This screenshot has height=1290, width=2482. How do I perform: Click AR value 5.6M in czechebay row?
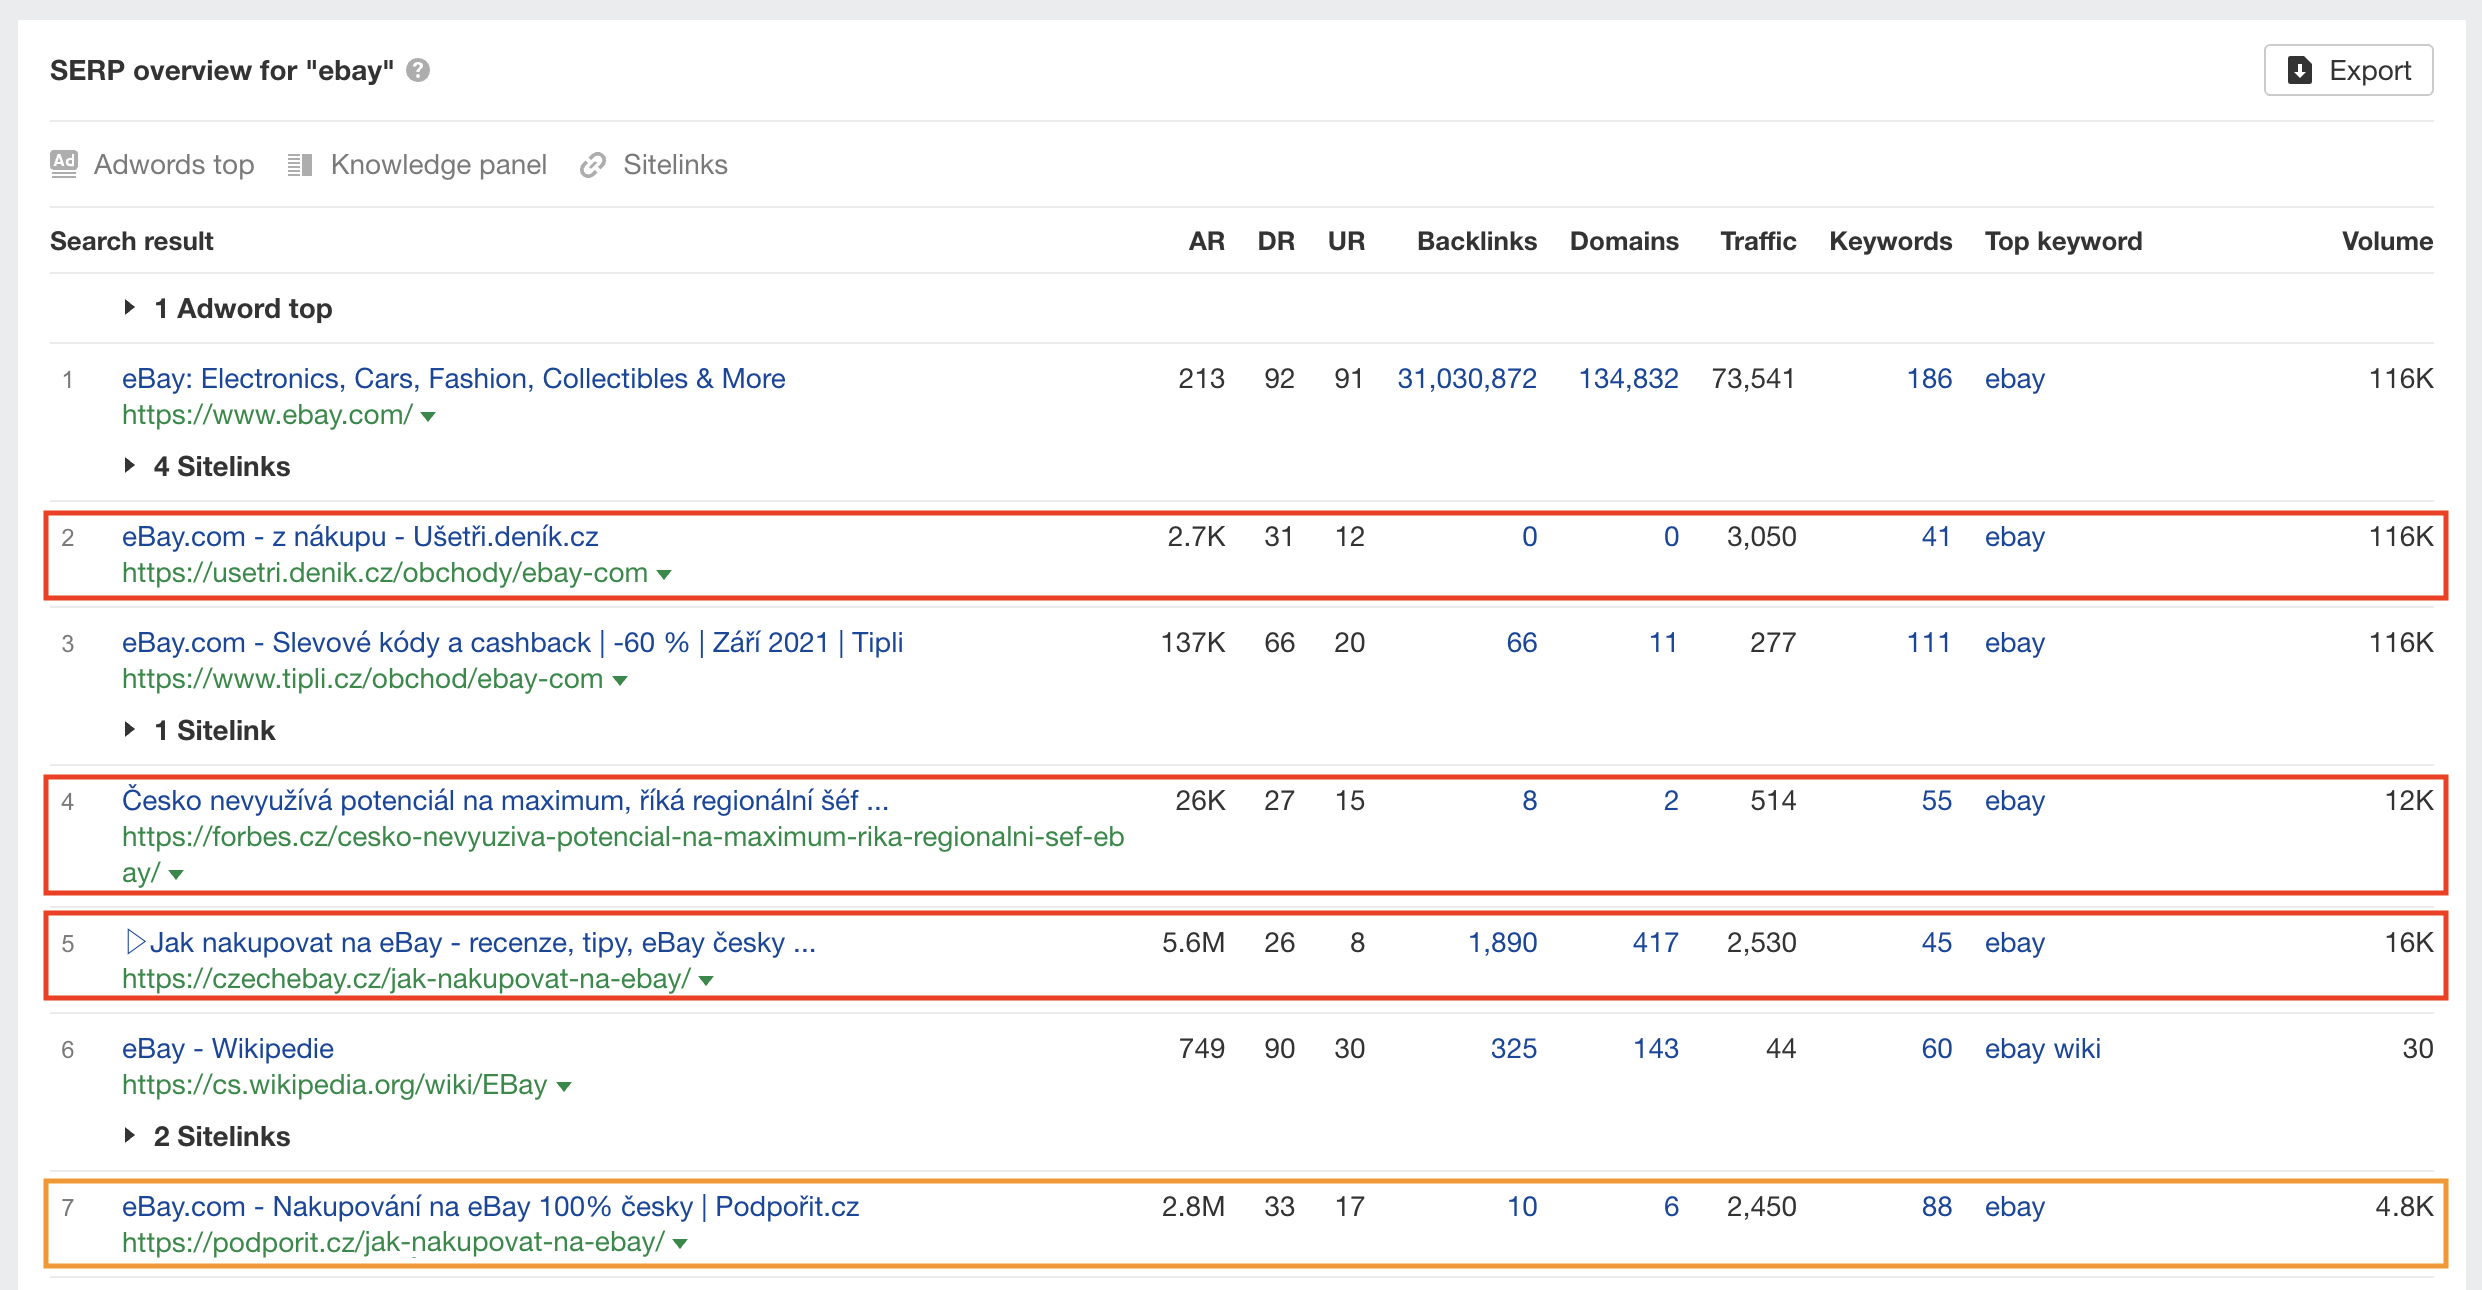coord(1193,942)
